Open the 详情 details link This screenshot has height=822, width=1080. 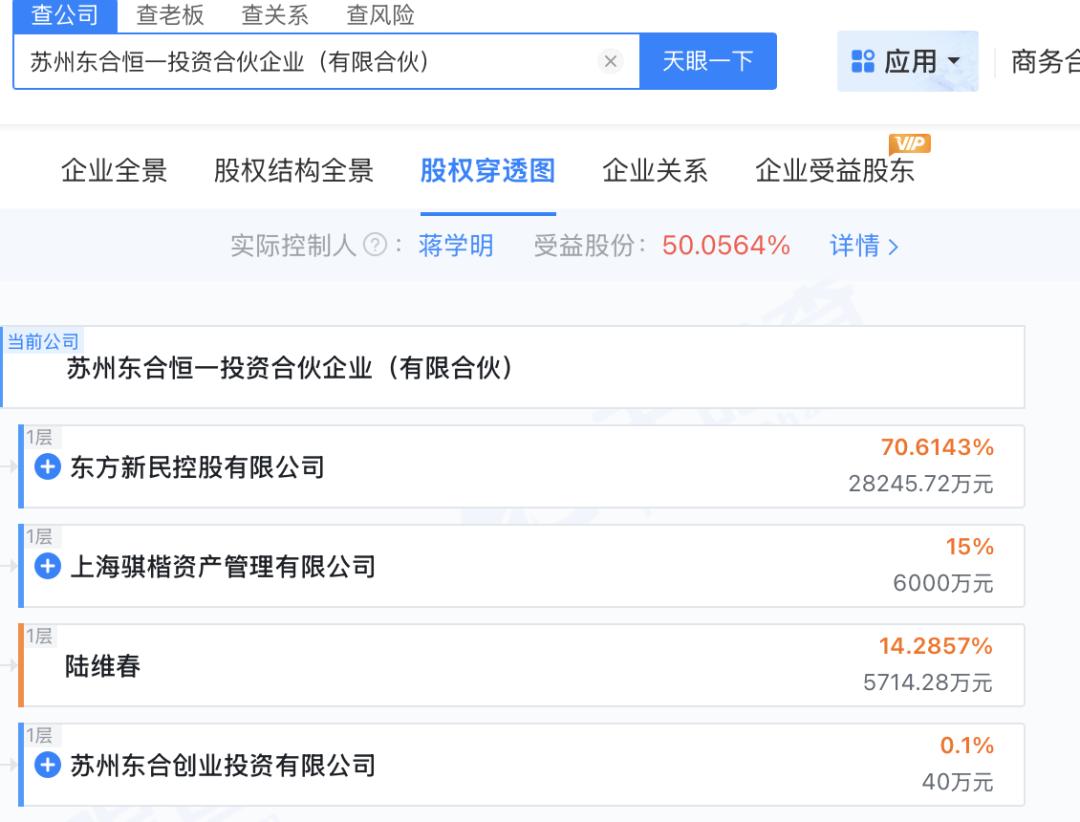click(864, 245)
